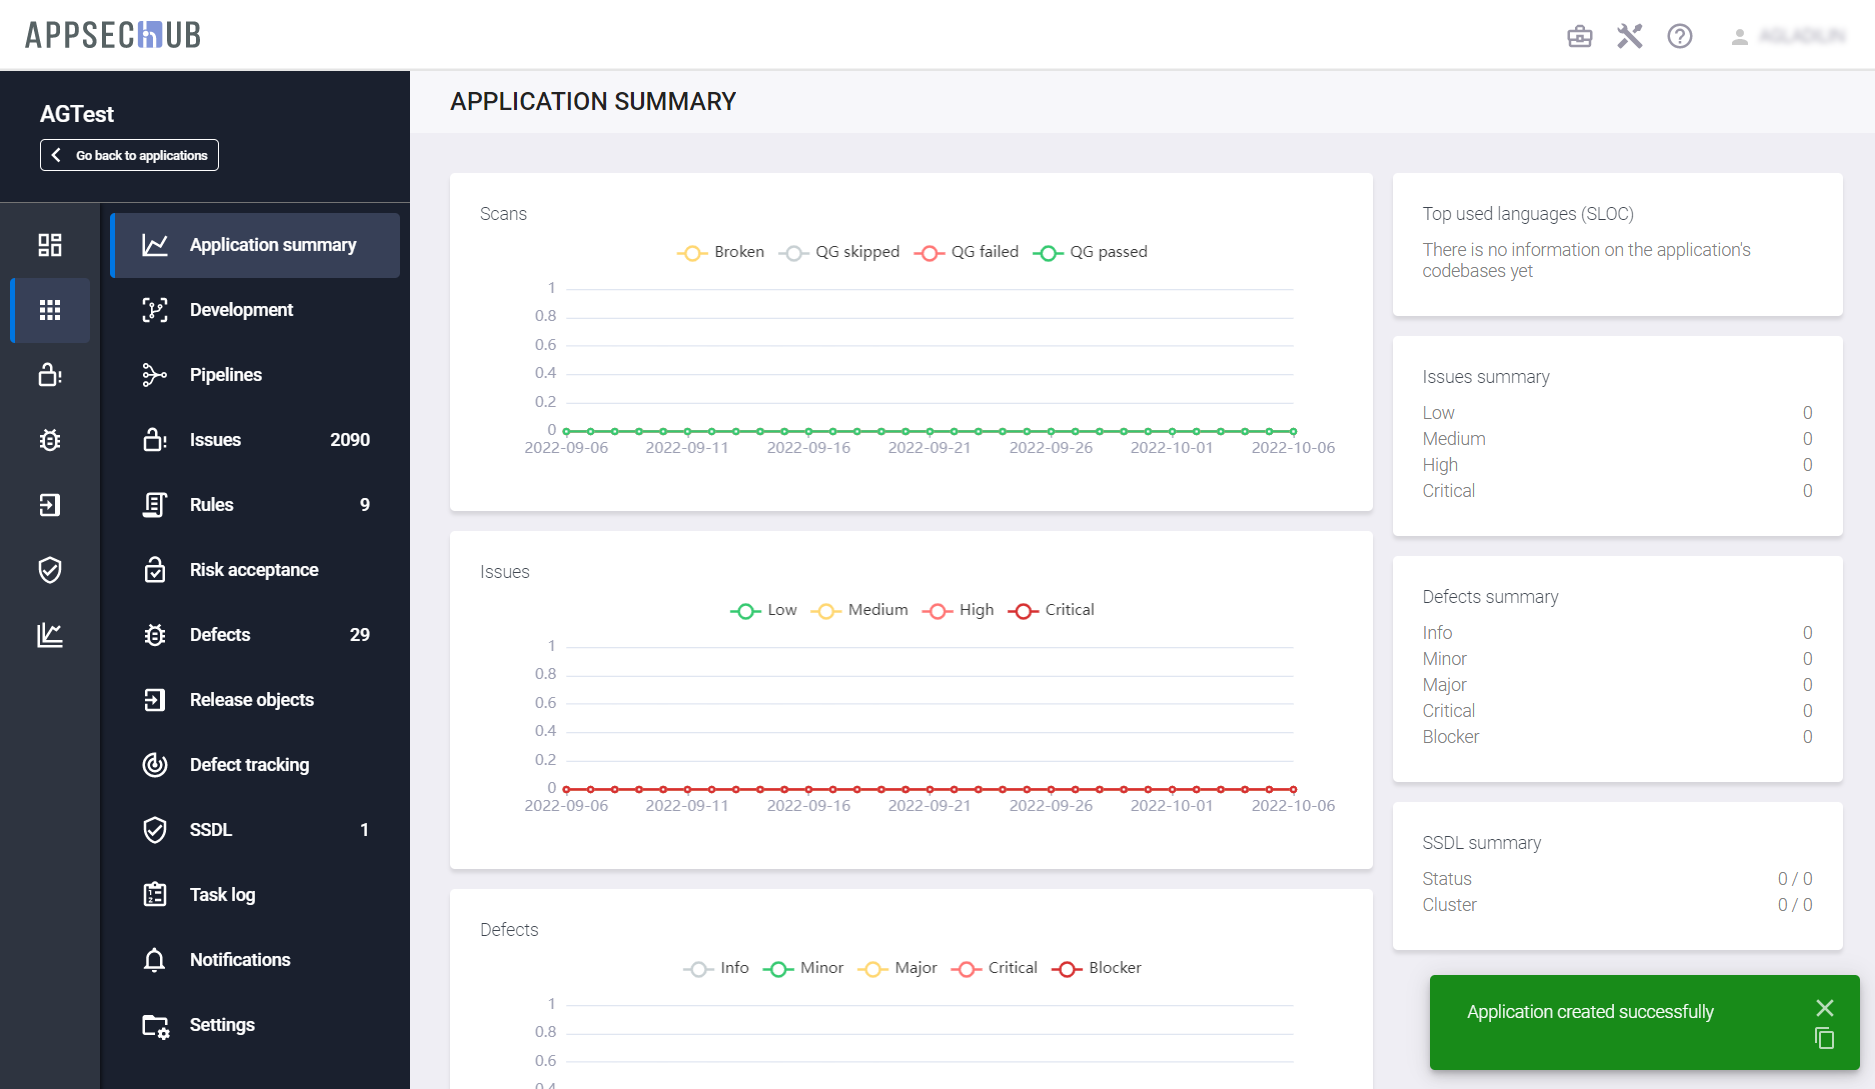1875x1089 pixels.
Task: Hide the Critical series in Issues legend
Action: click(x=1051, y=610)
